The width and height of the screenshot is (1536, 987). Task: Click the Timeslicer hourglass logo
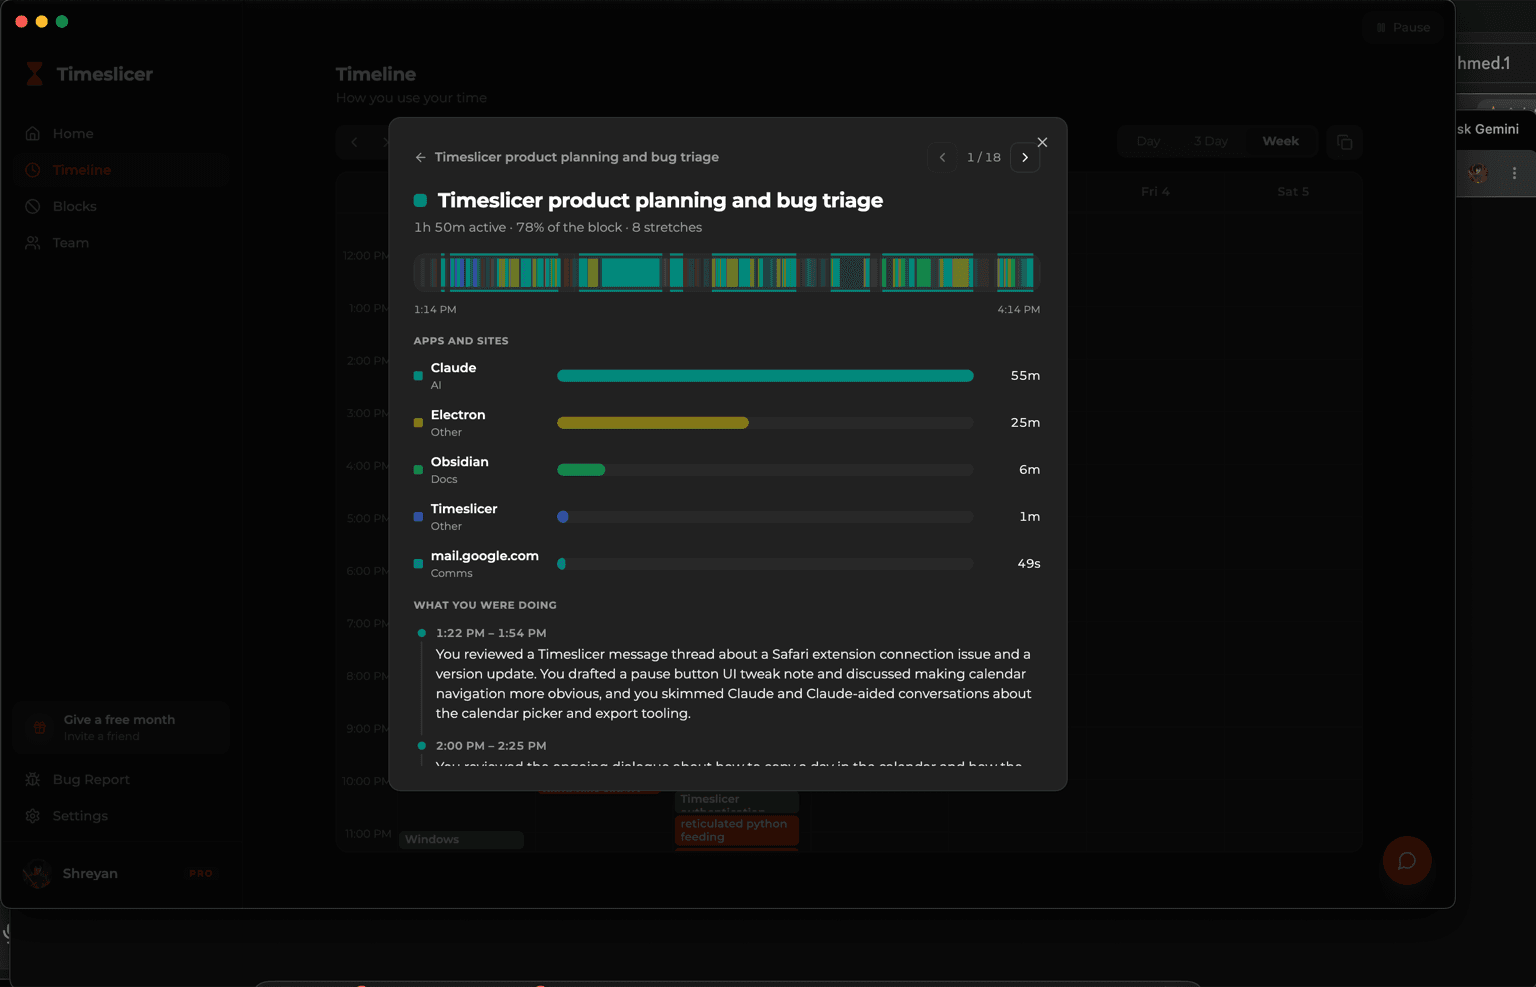click(x=35, y=74)
